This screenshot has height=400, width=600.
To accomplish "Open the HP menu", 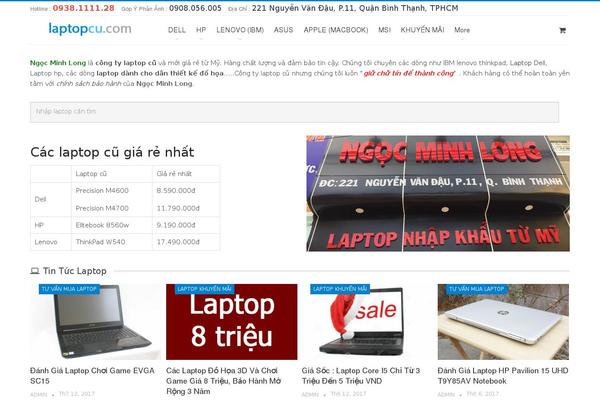I will pos(201,30).
